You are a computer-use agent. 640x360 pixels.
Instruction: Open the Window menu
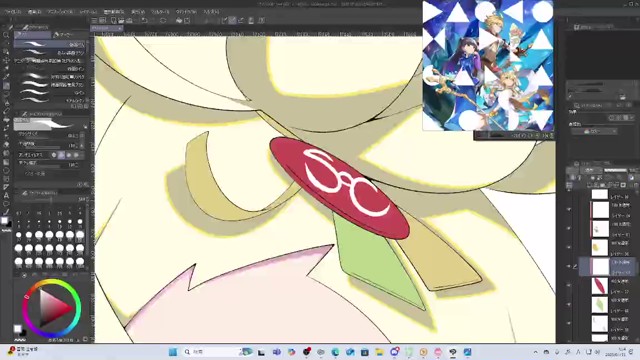pos(186,12)
